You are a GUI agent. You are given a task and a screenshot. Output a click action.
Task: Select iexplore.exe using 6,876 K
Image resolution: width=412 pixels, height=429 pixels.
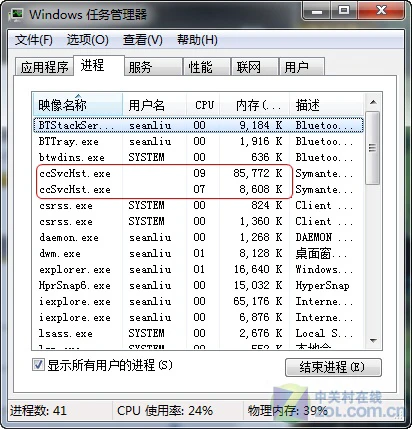pyautogui.click(x=198, y=317)
